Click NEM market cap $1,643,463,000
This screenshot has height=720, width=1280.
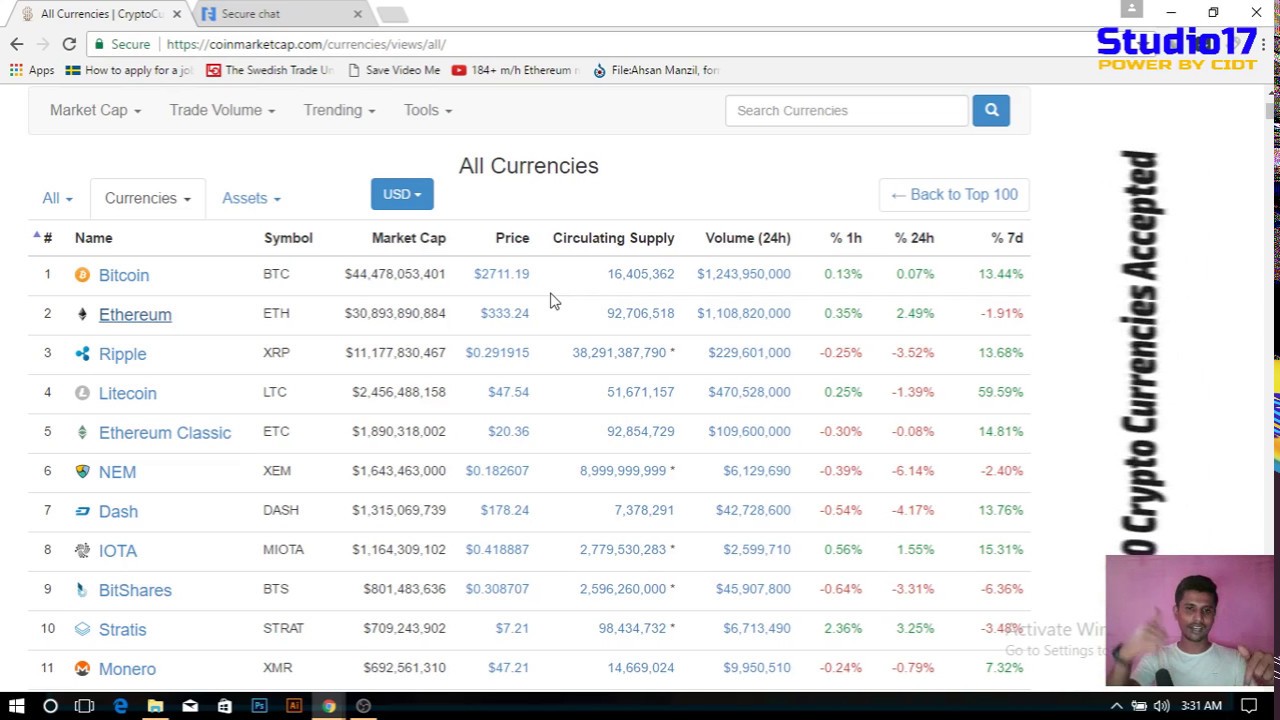(399, 471)
